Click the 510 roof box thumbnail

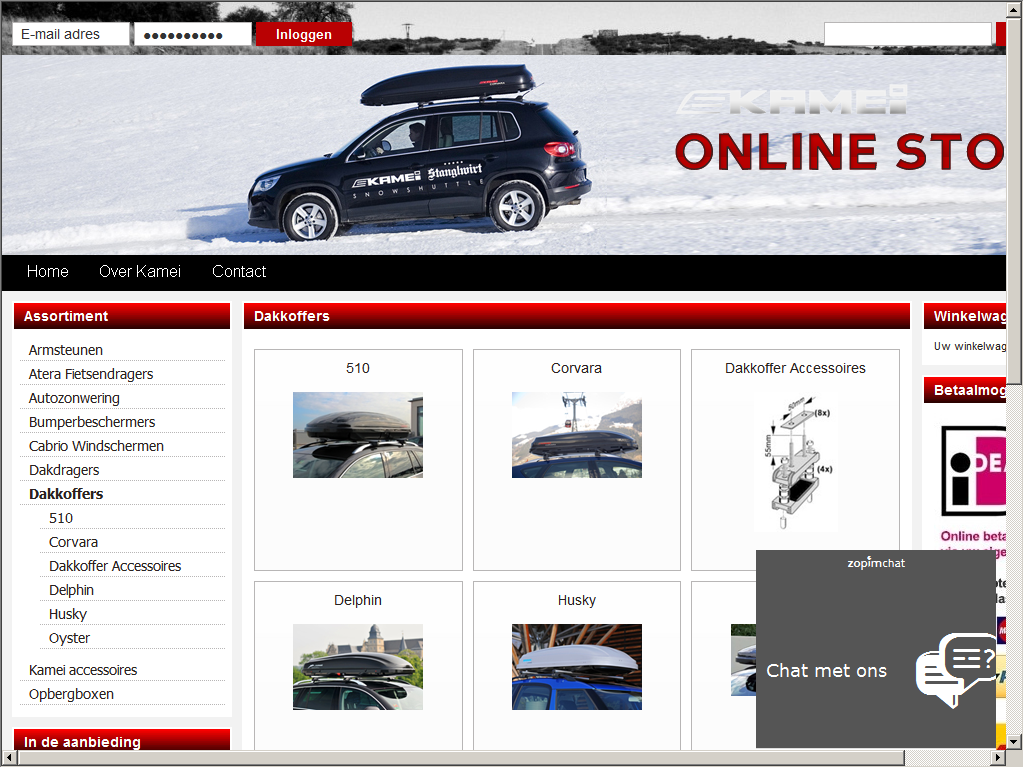(358, 435)
